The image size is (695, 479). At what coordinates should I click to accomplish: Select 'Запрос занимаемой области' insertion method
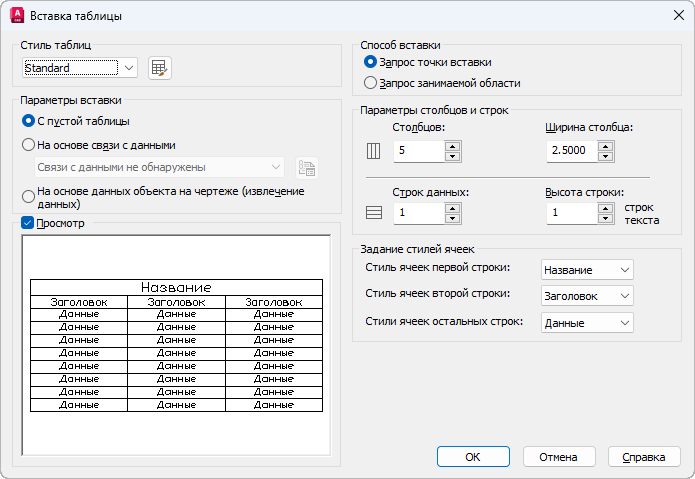pos(371,83)
